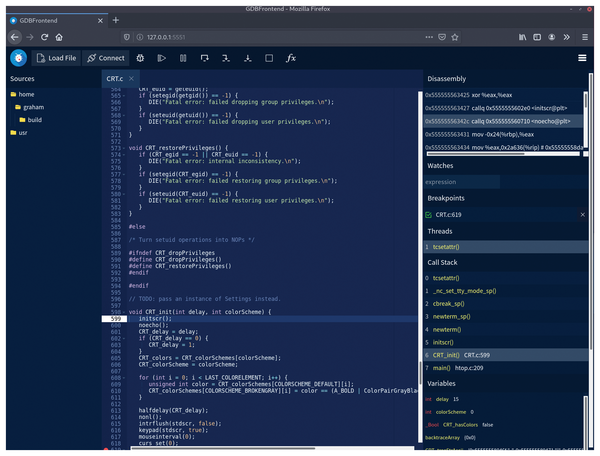Click the disassembly horizontal scrollbar

pos(476,154)
